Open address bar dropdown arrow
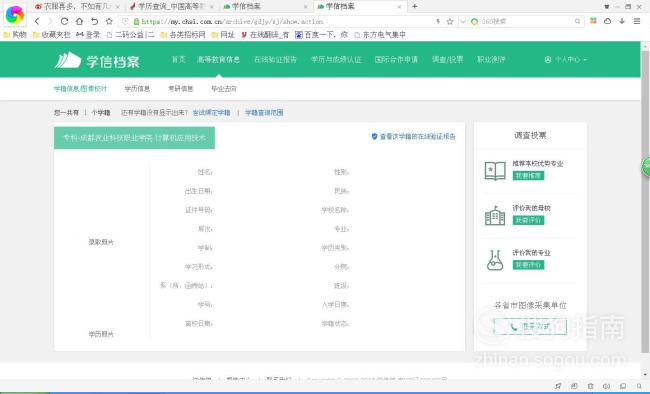The image size is (650, 394). tap(463, 21)
